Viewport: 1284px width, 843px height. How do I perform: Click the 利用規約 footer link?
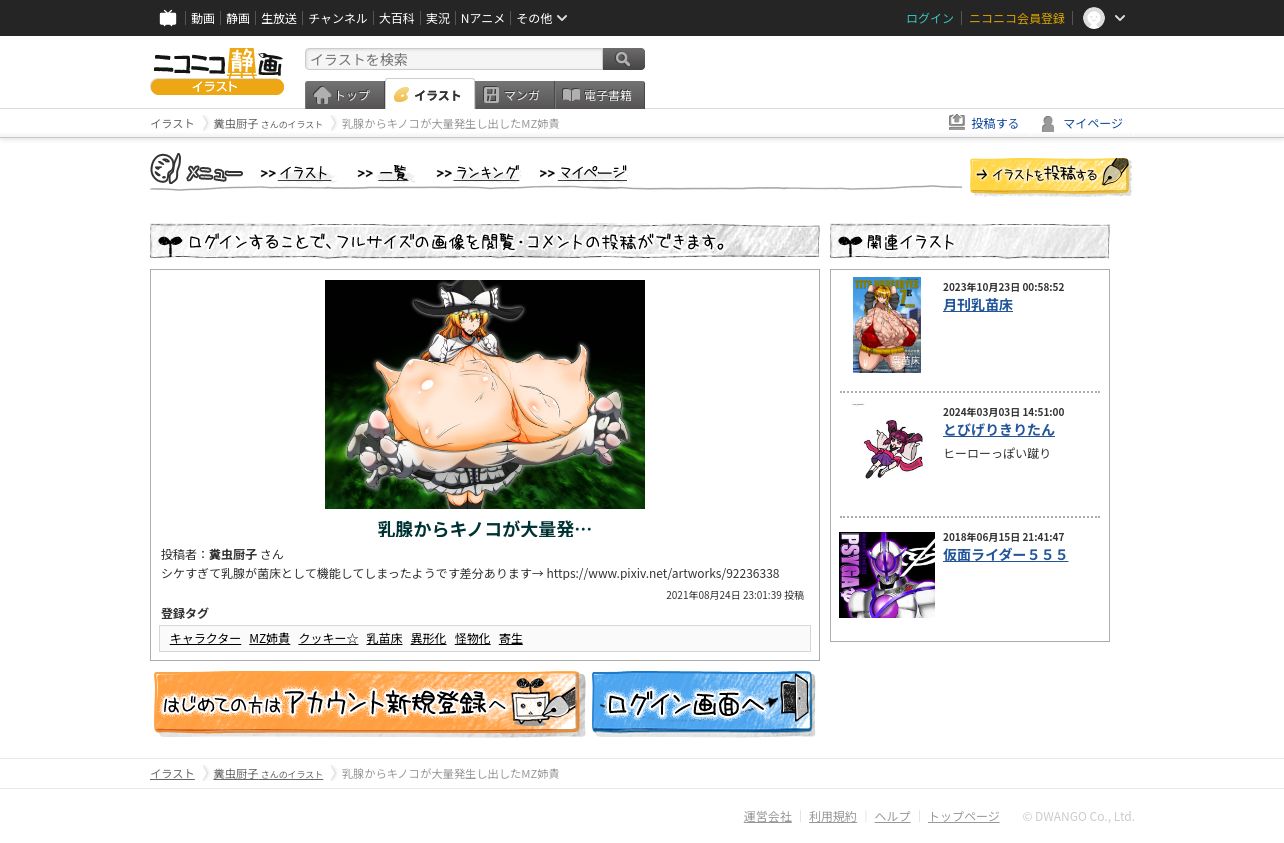pyautogui.click(x=833, y=816)
